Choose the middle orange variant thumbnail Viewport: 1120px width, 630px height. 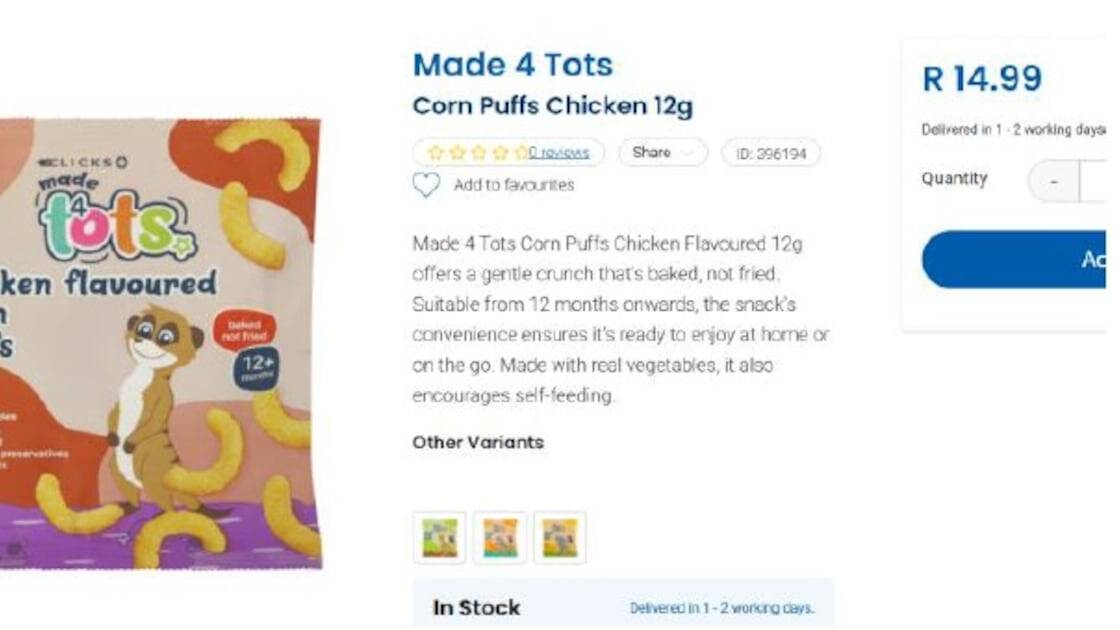tap(500, 538)
